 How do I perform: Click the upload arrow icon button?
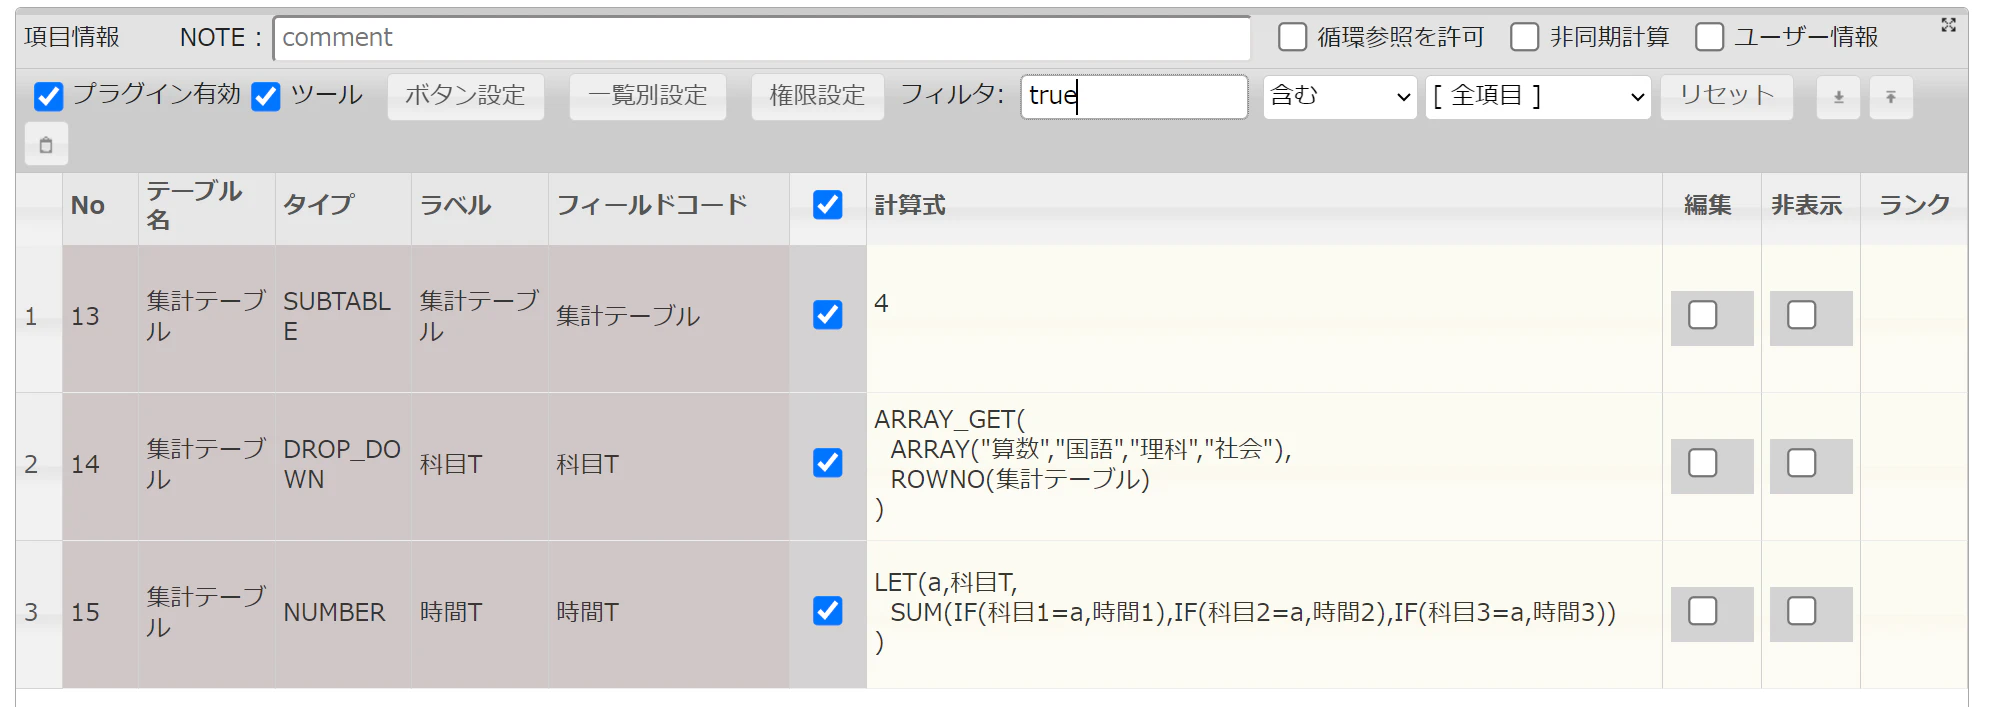(x=1891, y=97)
